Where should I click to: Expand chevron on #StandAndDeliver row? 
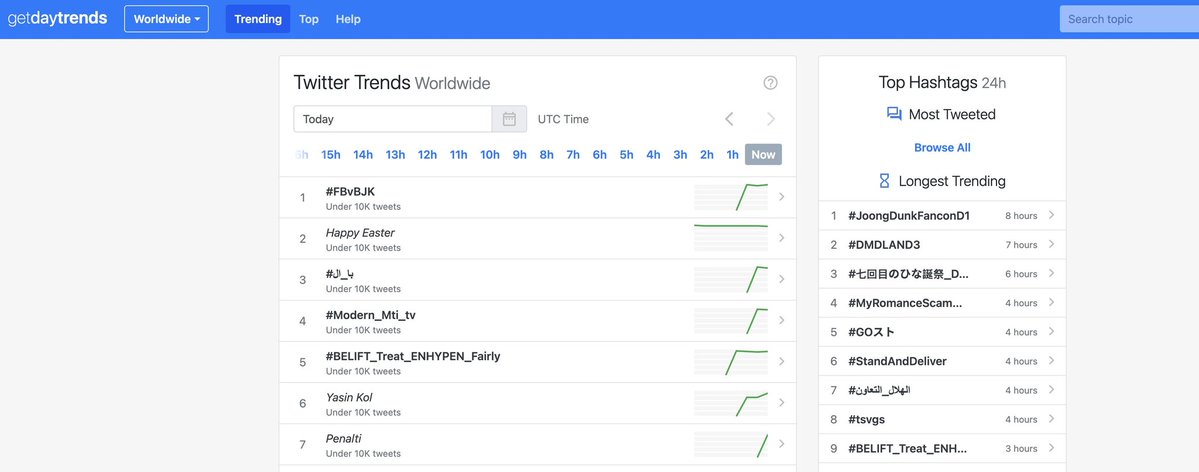[x=1051, y=360]
